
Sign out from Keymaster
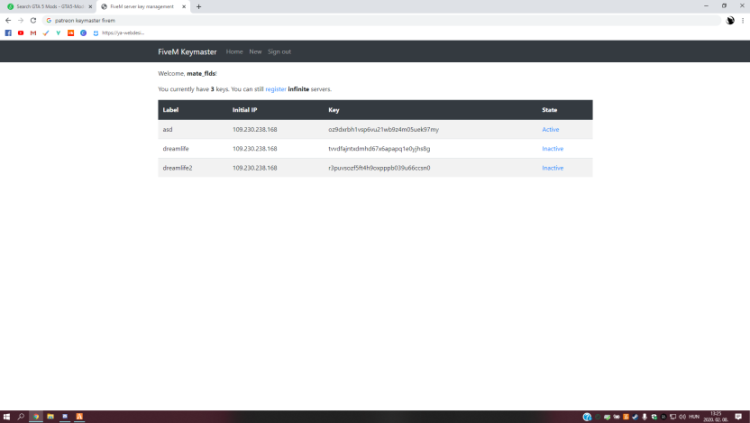point(279,52)
